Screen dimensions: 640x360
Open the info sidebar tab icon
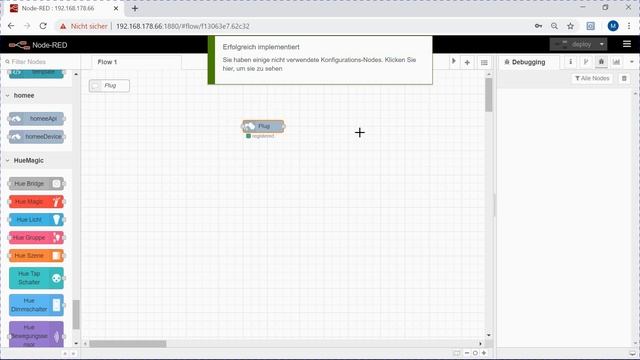tap(571, 62)
